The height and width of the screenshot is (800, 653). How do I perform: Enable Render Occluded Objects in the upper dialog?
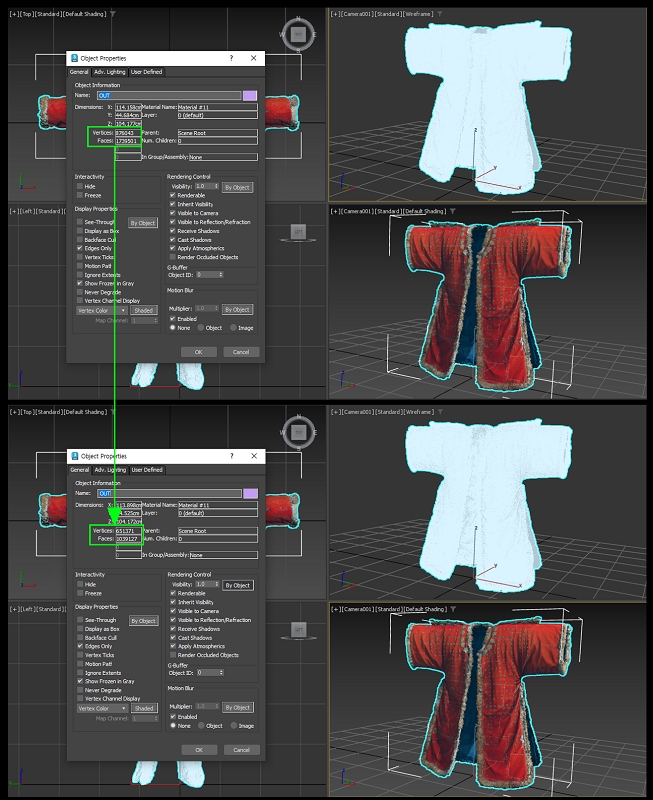[x=172, y=257]
